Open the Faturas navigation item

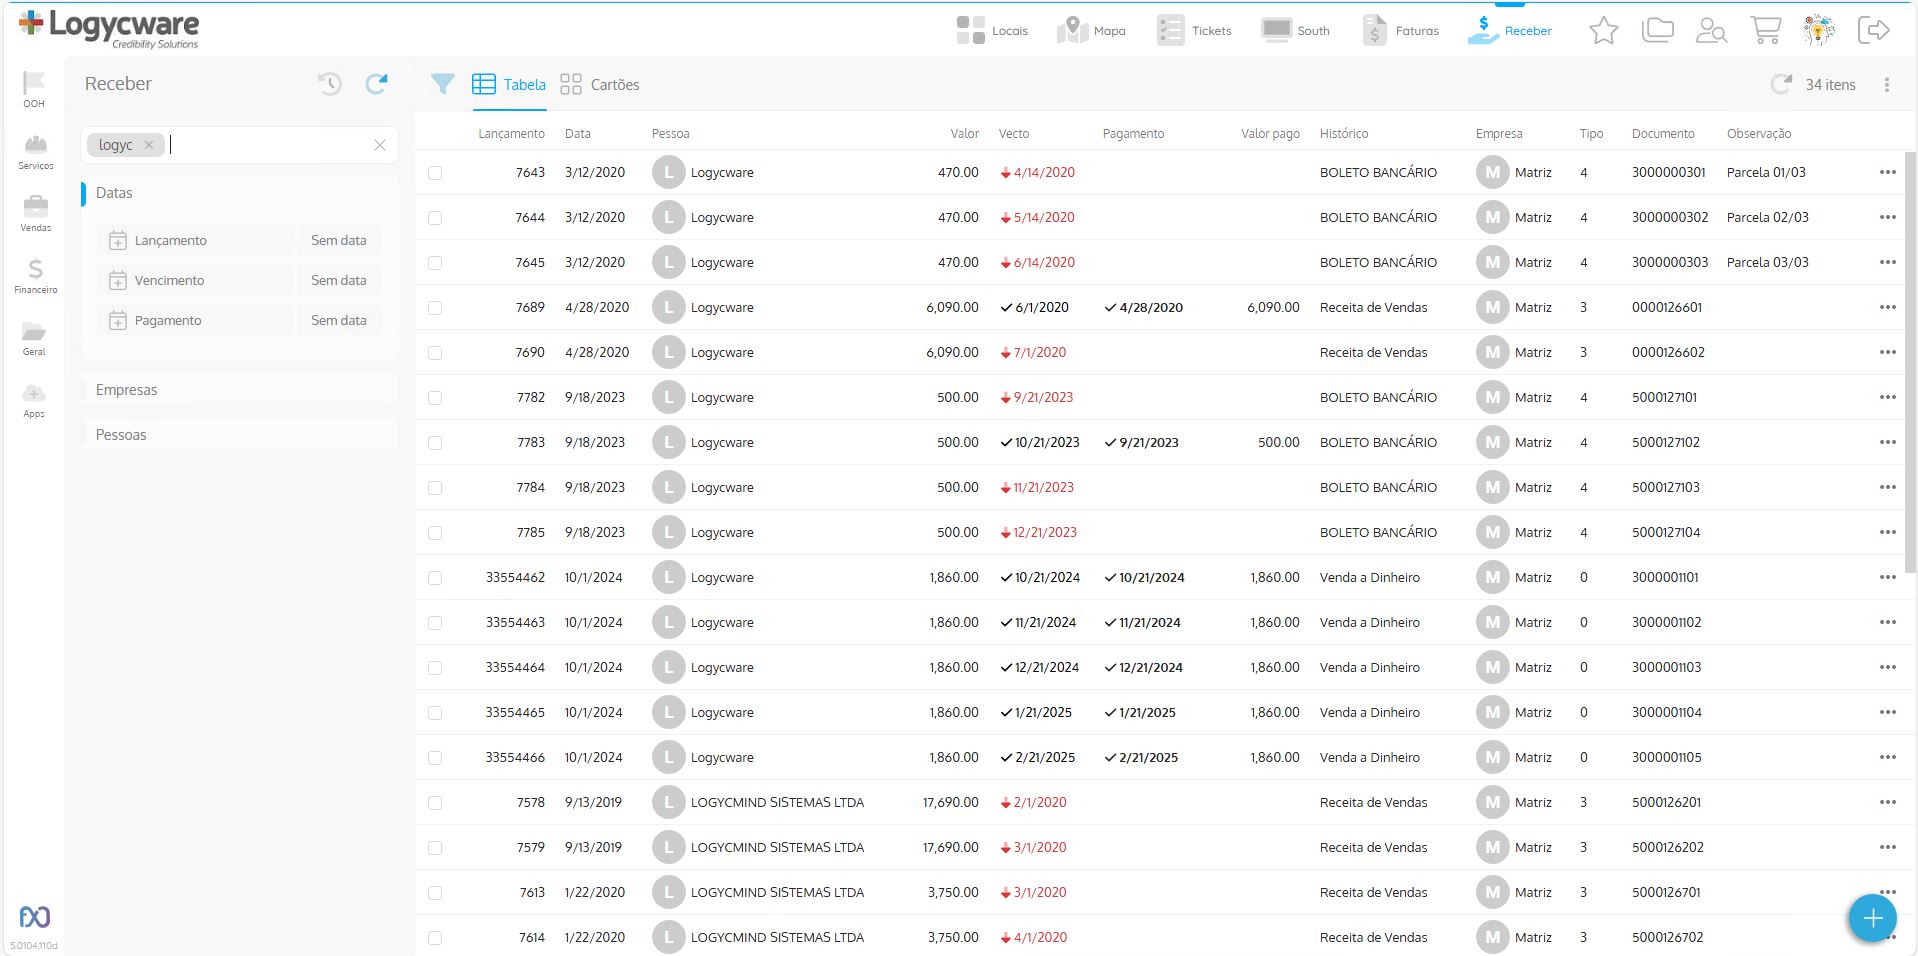pyautogui.click(x=1400, y=31)
